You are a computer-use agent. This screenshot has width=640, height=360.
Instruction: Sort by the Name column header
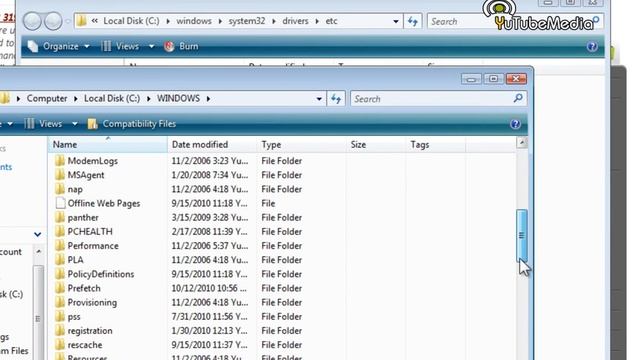click(x=107, y=145)
